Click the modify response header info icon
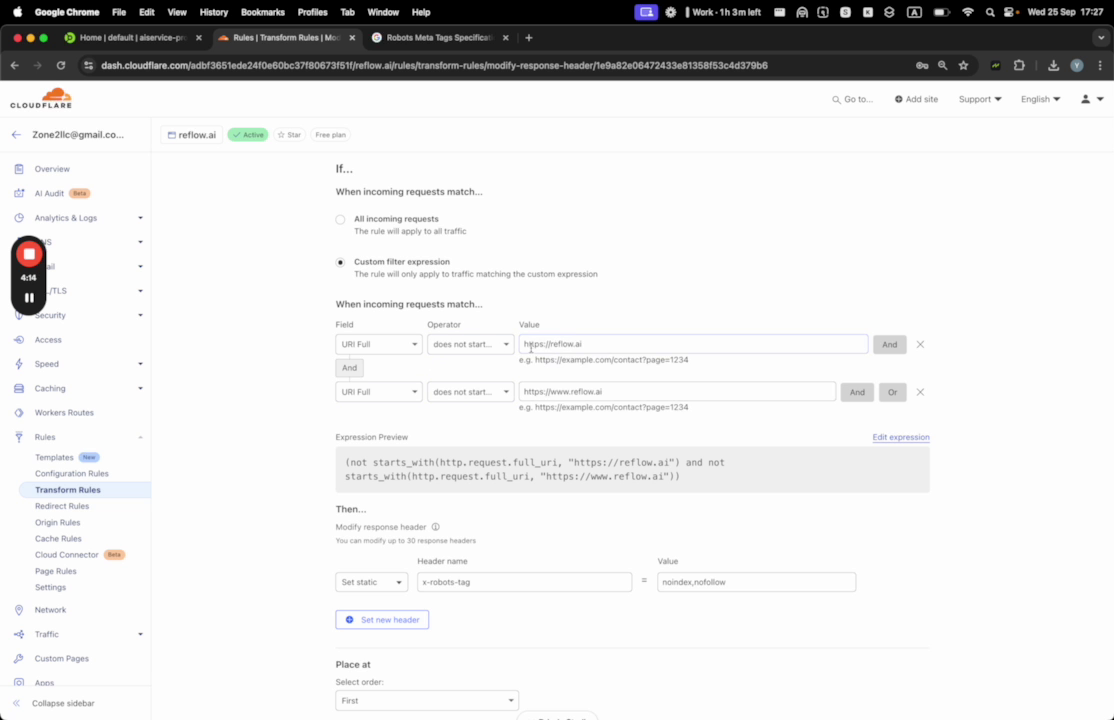This screenshot has height=720, width=1114. (x=436, y=527)
